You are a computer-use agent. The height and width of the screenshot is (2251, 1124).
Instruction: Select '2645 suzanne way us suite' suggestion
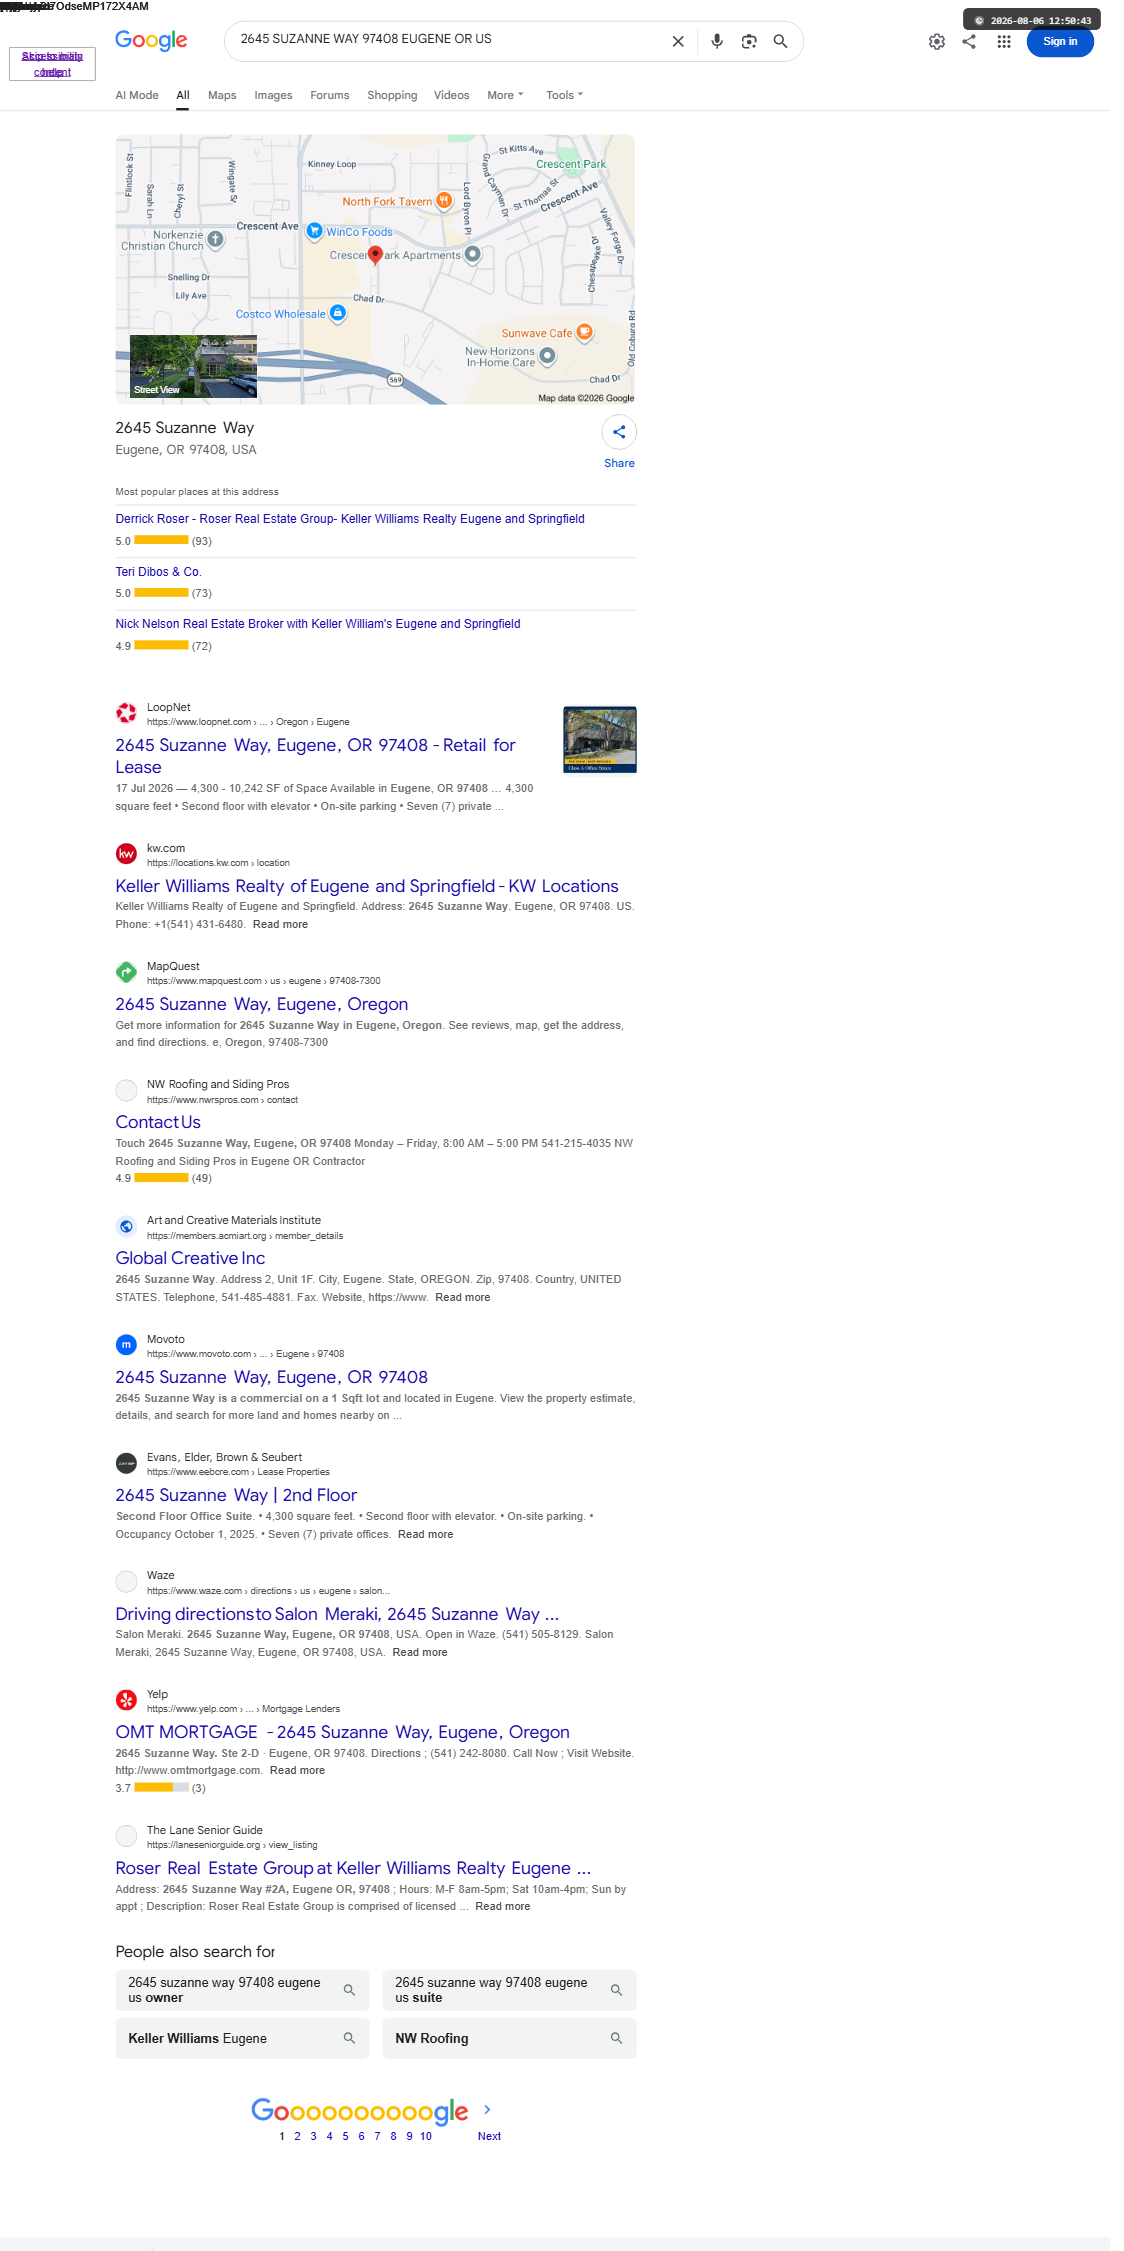tap(509, 1990)
